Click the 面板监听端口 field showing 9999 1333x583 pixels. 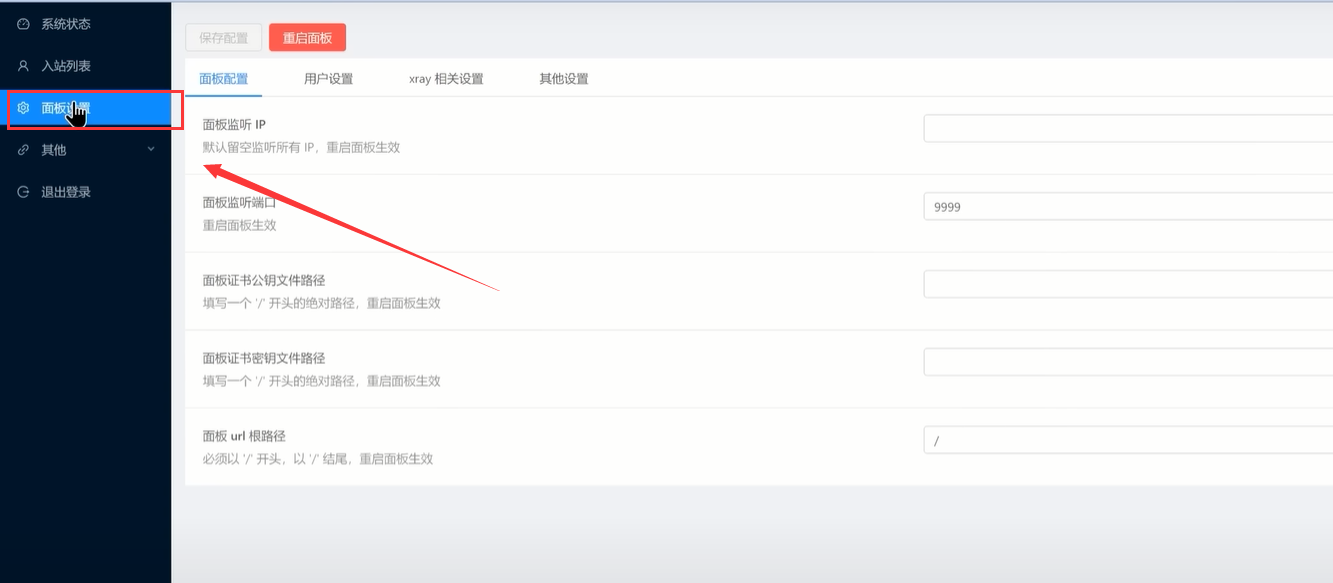tap(1127, 206)
